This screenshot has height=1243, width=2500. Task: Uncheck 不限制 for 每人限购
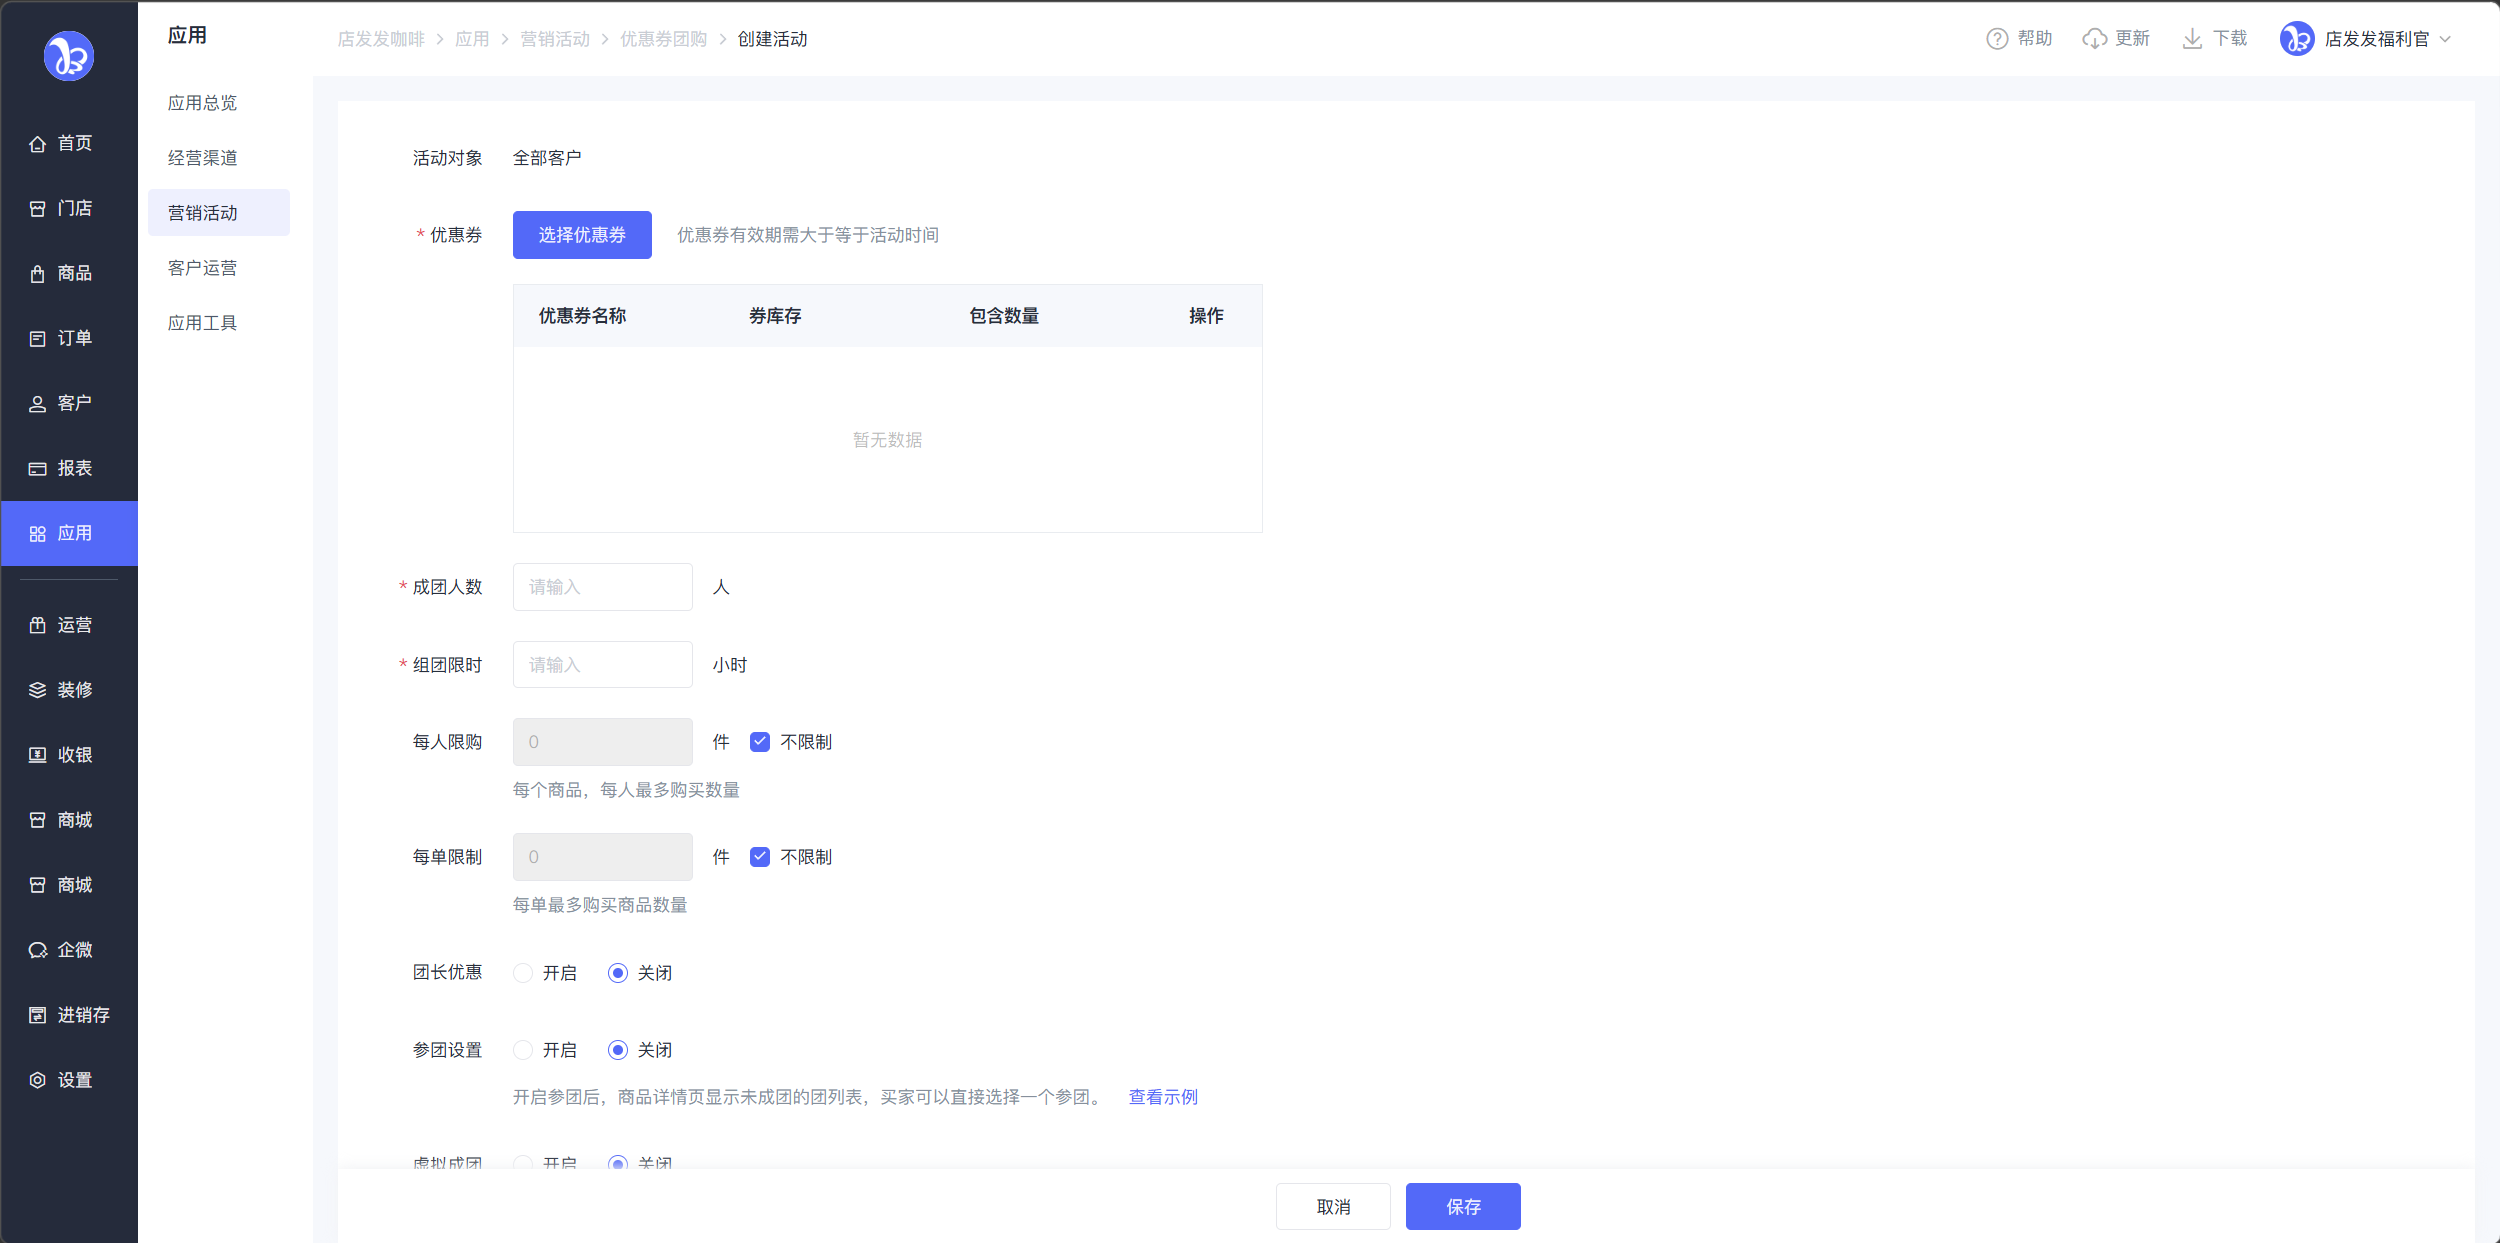click(x=760, y=742)
